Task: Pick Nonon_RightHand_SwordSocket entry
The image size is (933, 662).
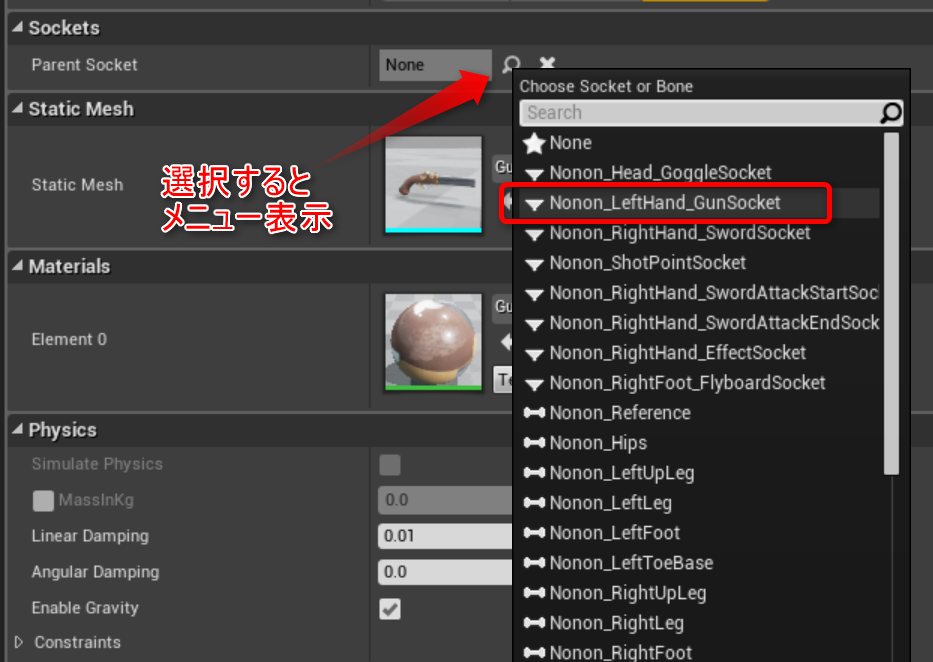Action: [x=700, y=233]
